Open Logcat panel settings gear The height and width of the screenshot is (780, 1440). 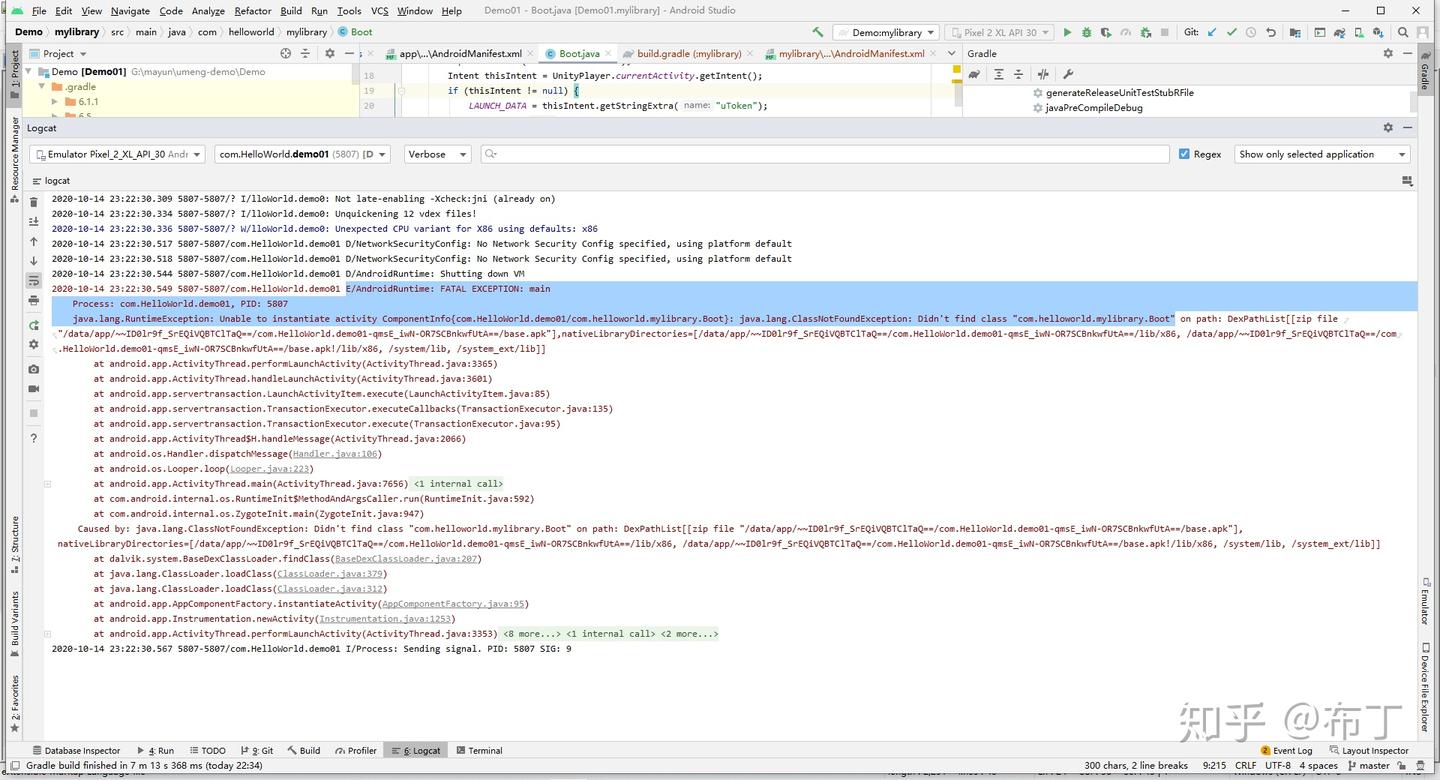tap(1388, 128)
